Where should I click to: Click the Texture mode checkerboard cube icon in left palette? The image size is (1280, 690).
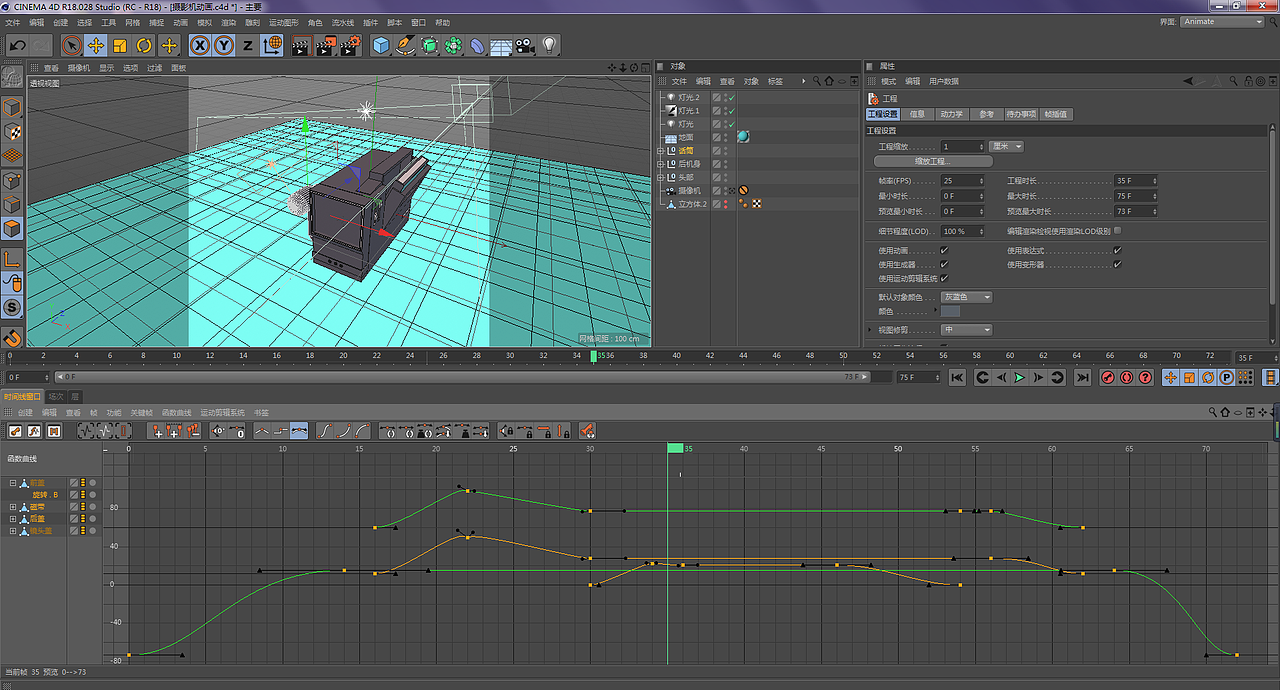12,131
